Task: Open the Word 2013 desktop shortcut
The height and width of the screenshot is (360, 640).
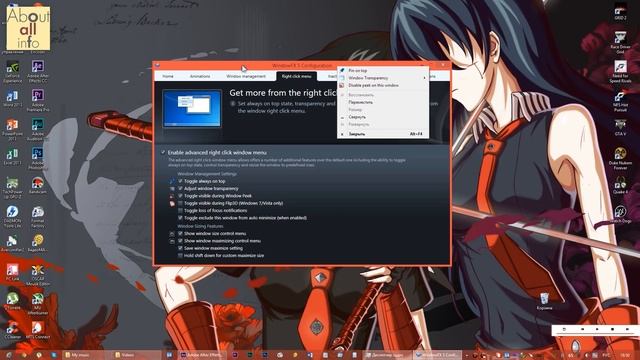Action: 12,100
